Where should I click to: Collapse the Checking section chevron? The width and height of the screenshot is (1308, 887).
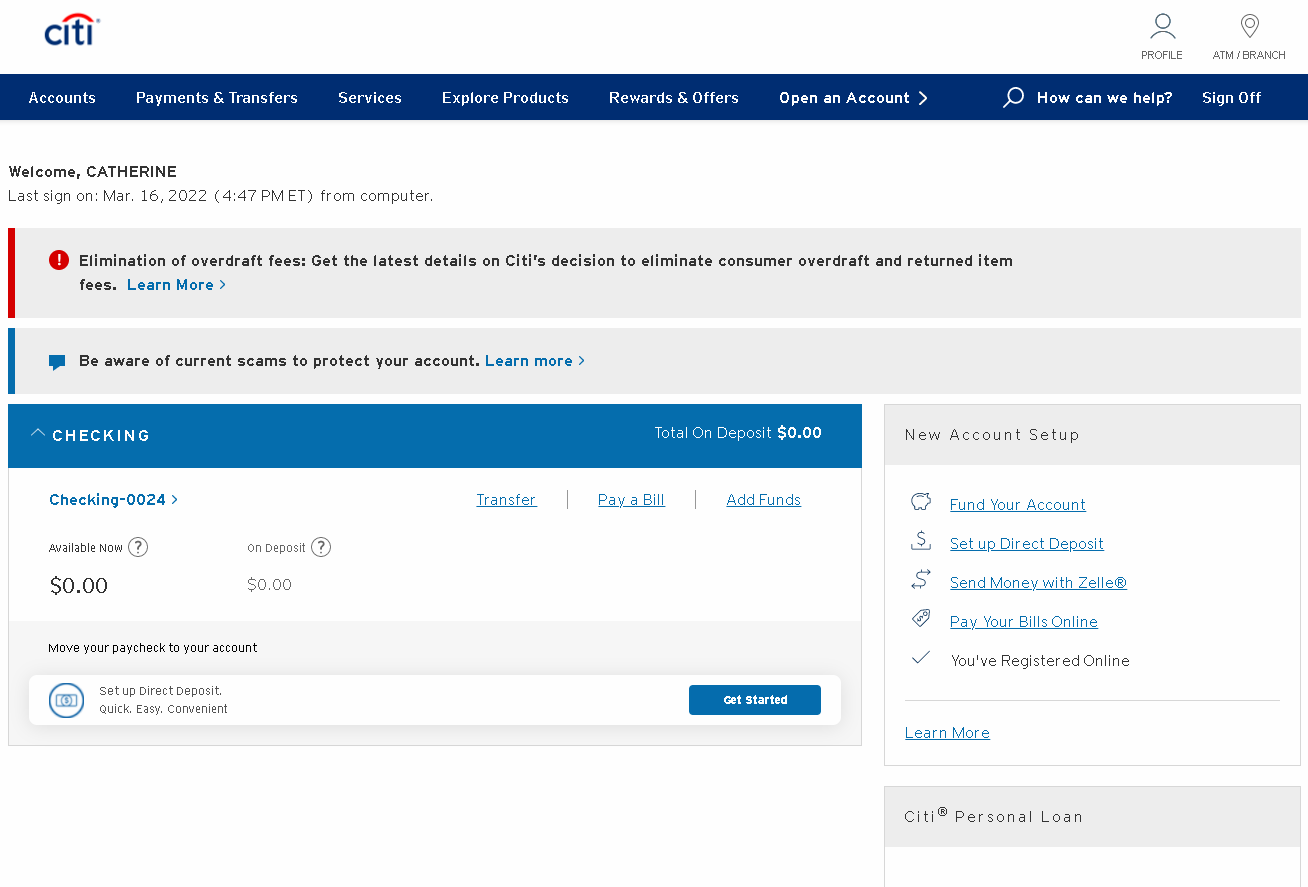pos(38,434)
